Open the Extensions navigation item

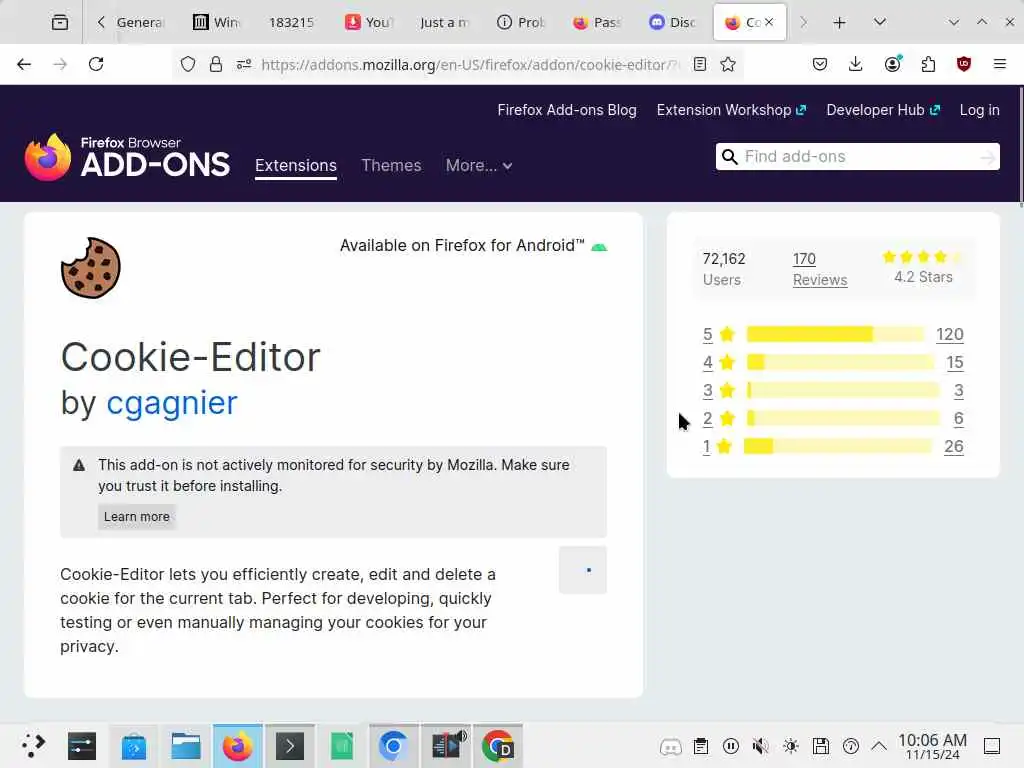[296, 165]
